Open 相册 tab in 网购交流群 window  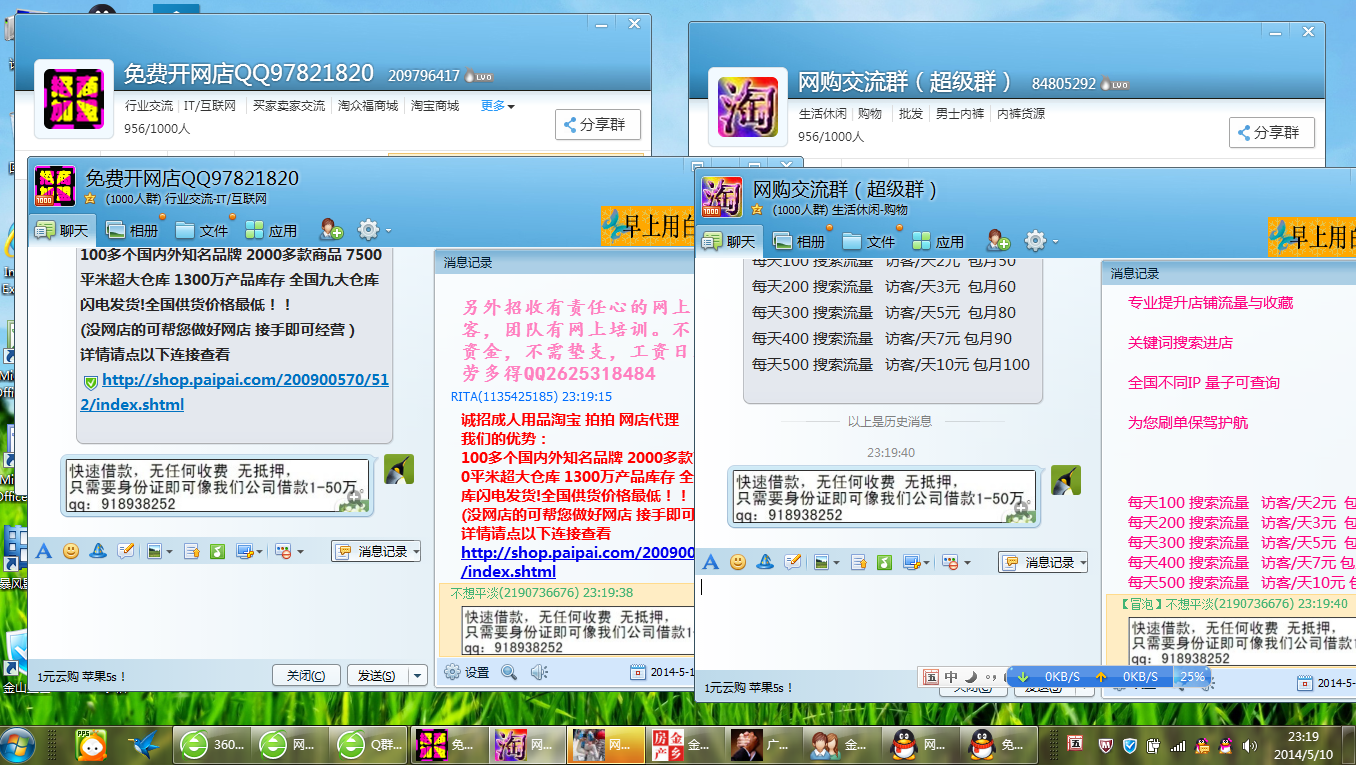click(x=799, y=241)
